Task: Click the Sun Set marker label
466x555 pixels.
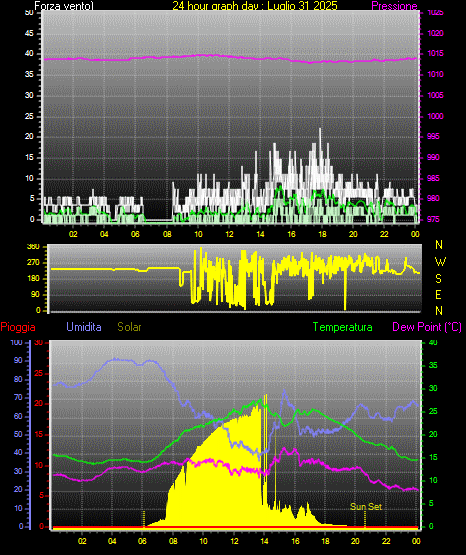Action: point(366,507)
